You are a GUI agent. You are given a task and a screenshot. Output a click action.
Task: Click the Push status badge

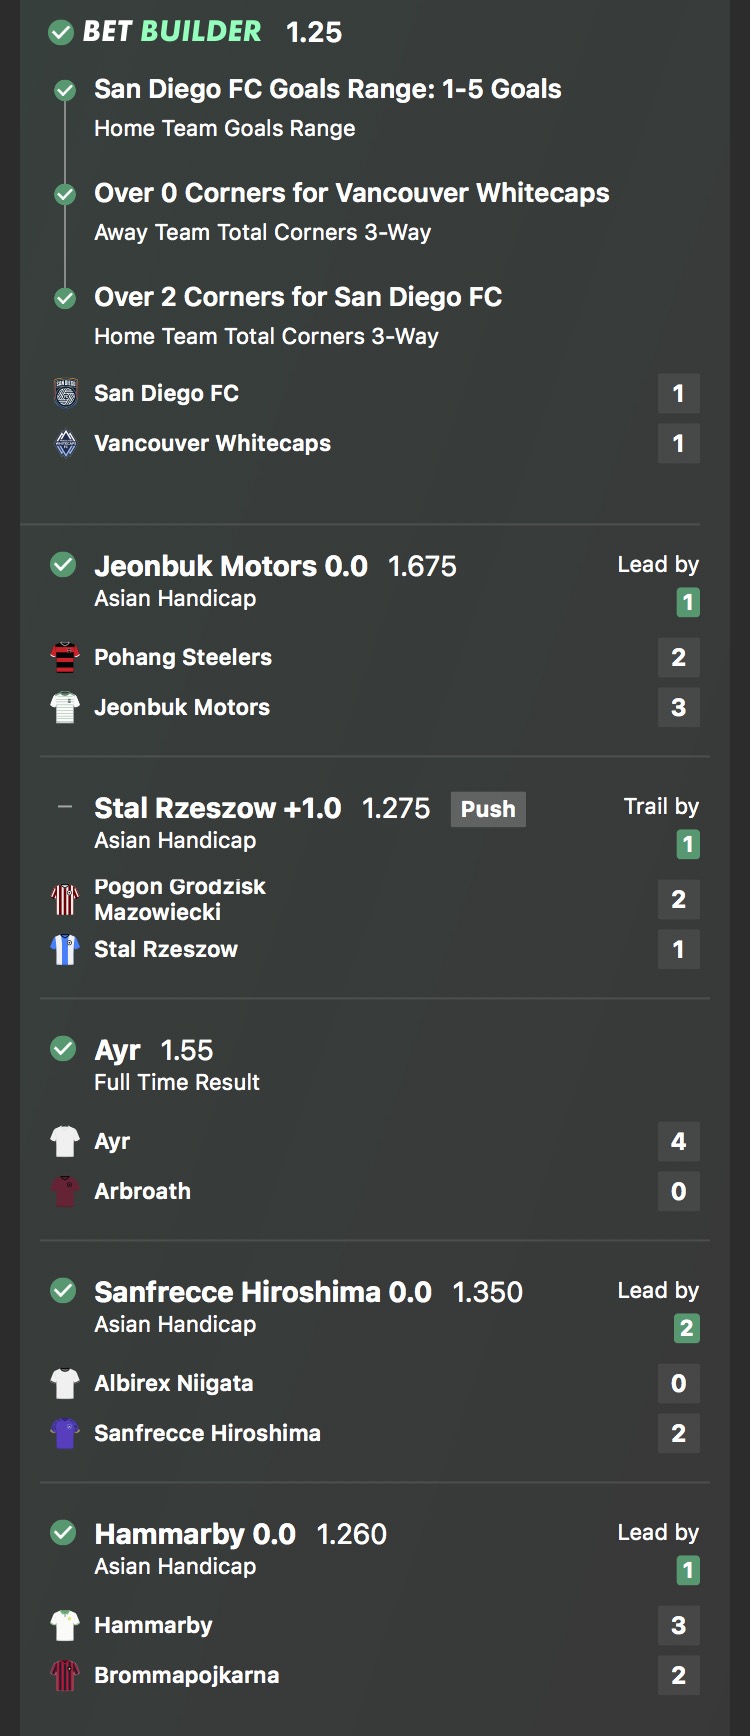coord(488,809)
